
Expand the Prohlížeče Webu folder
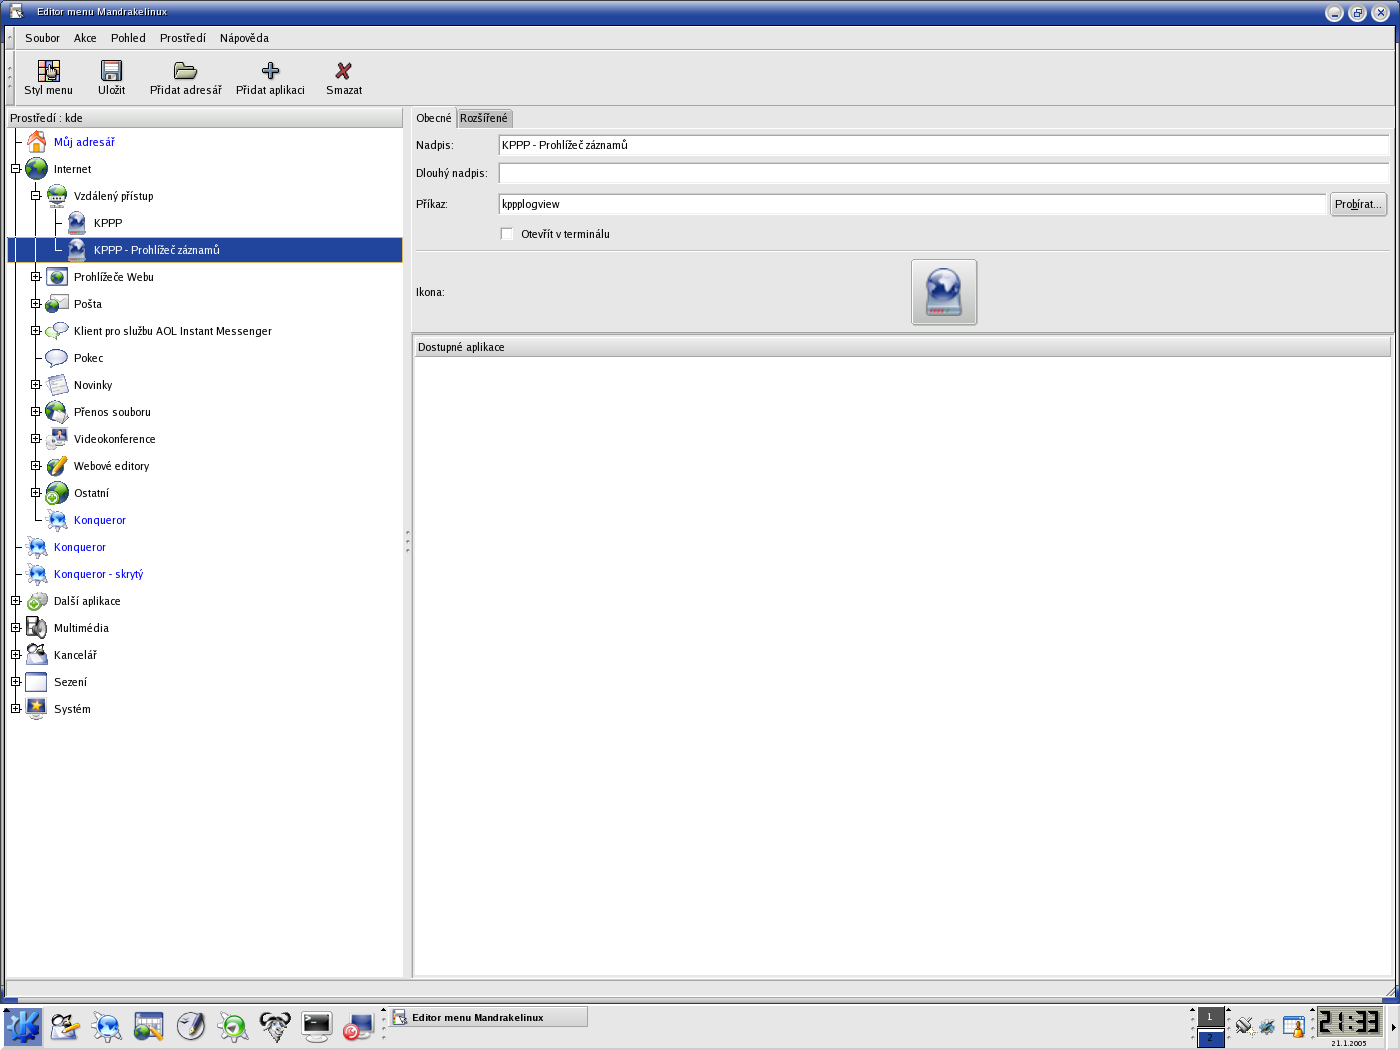pos(36,277)
